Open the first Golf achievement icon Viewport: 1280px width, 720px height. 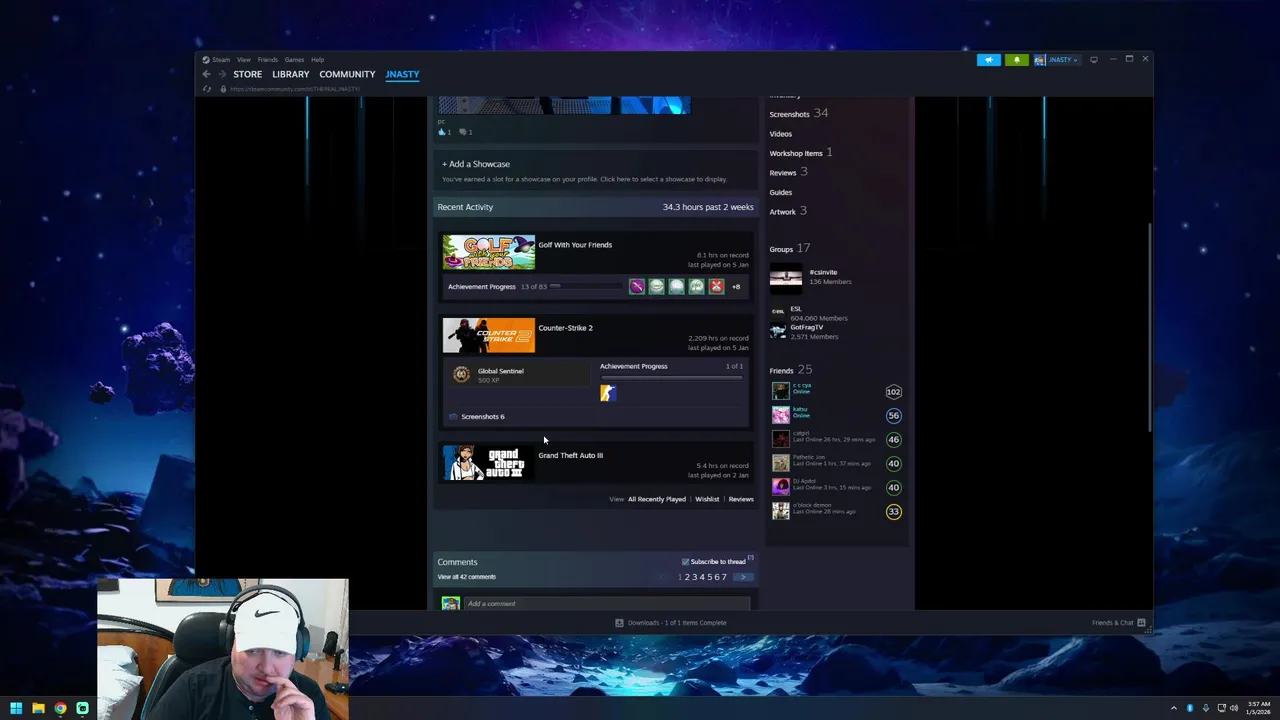pos(637,287)
